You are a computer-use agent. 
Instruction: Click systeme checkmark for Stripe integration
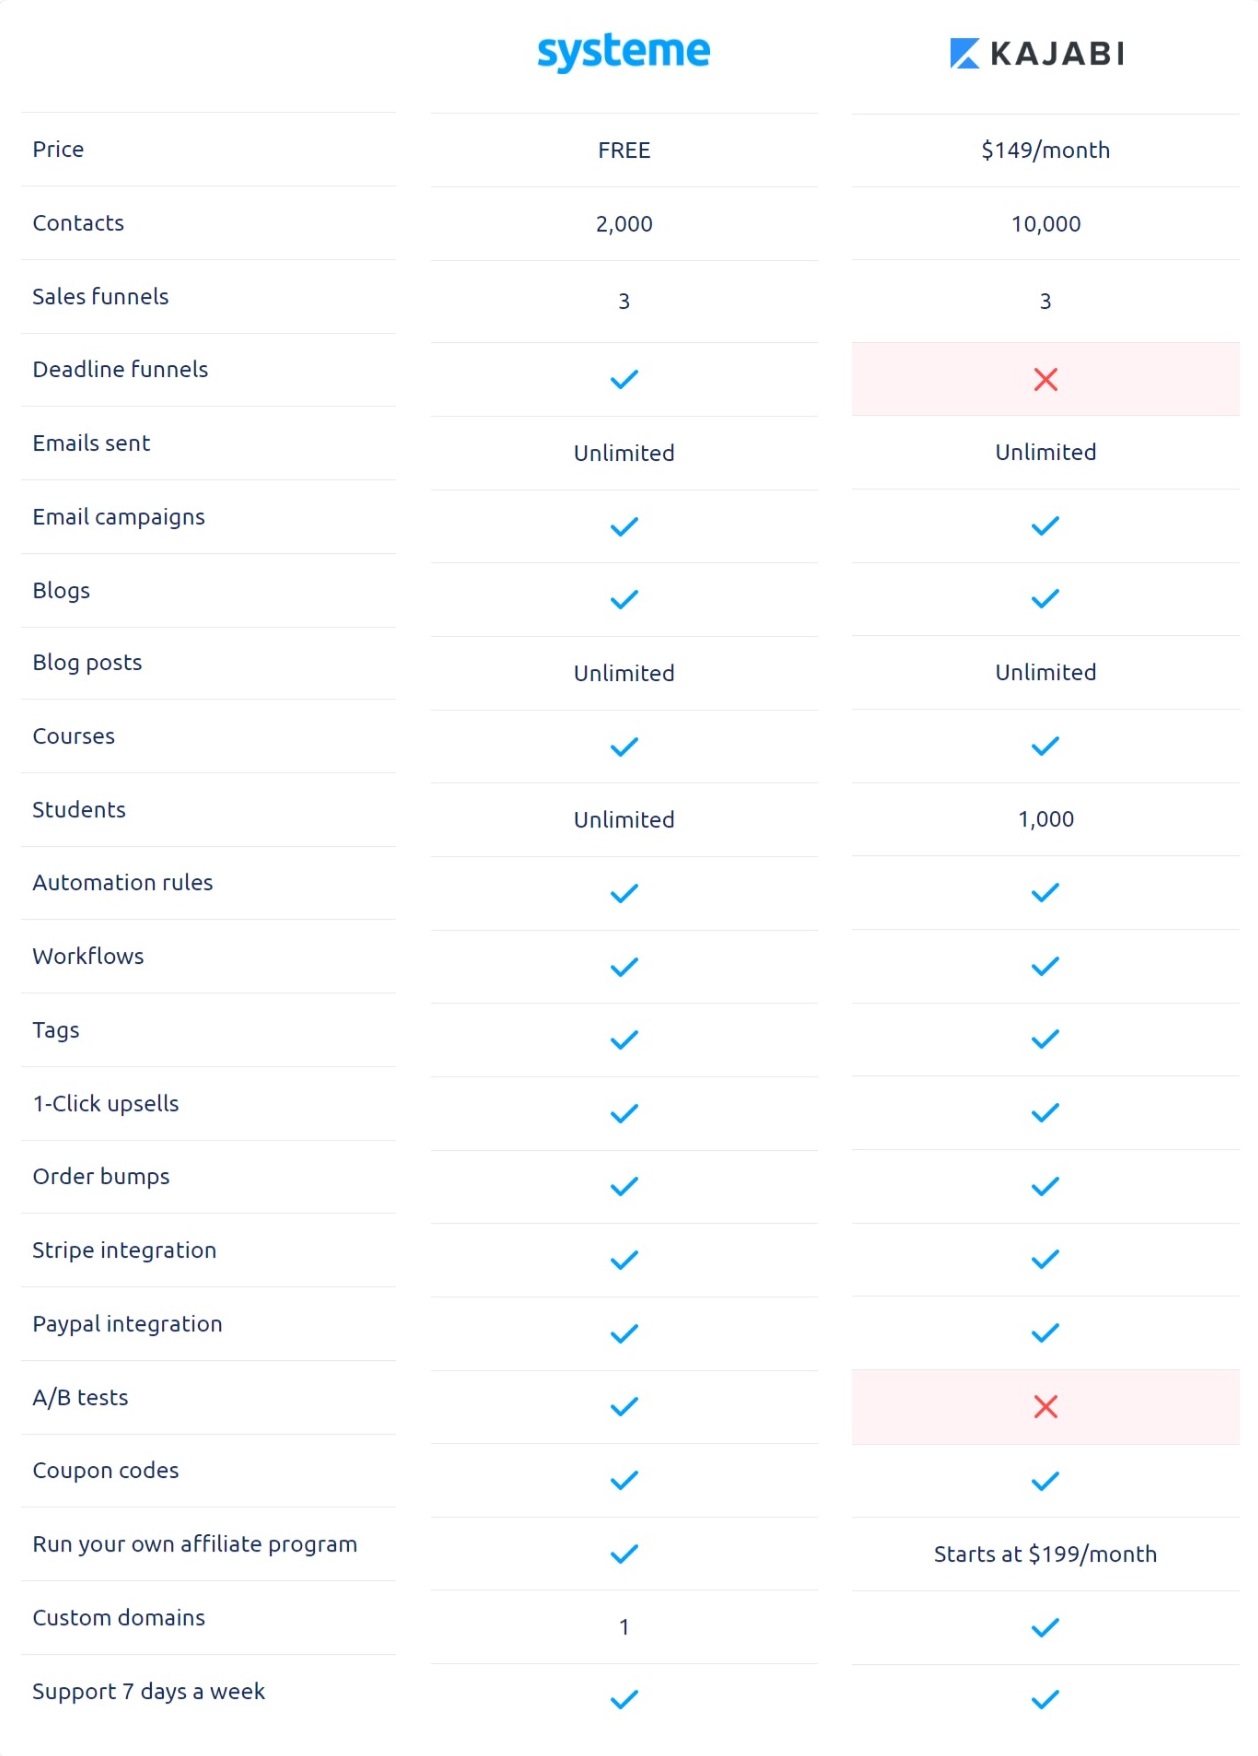tap(624, 1260)
